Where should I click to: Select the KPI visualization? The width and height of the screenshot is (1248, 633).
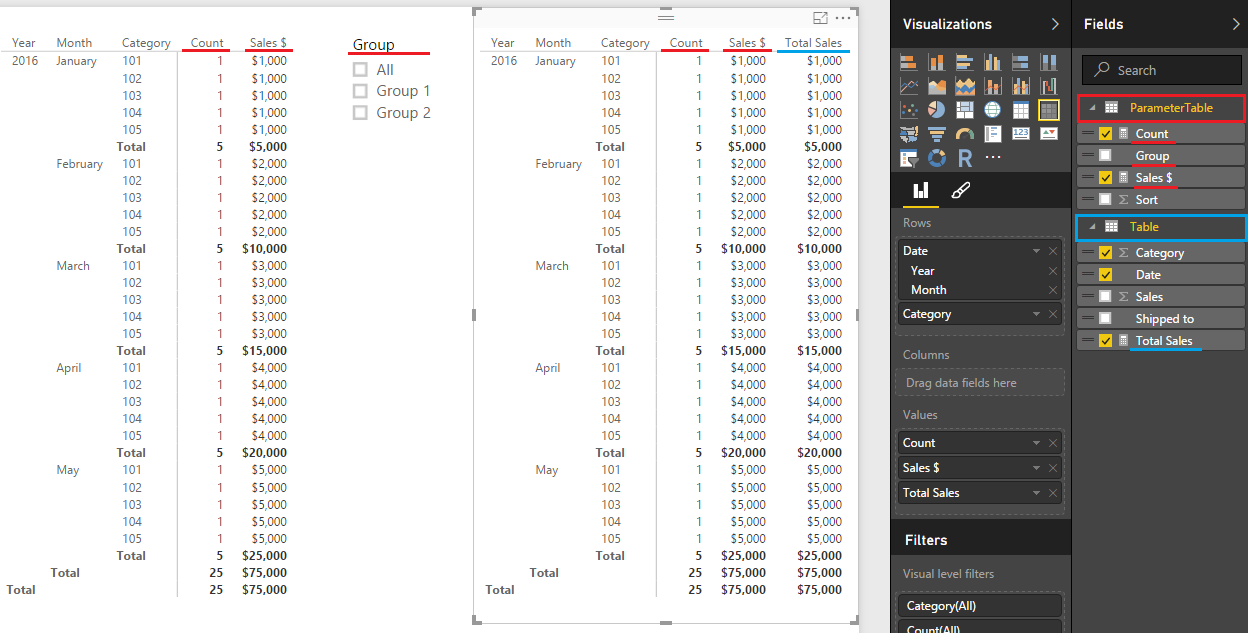click(x=1049, y=134)
